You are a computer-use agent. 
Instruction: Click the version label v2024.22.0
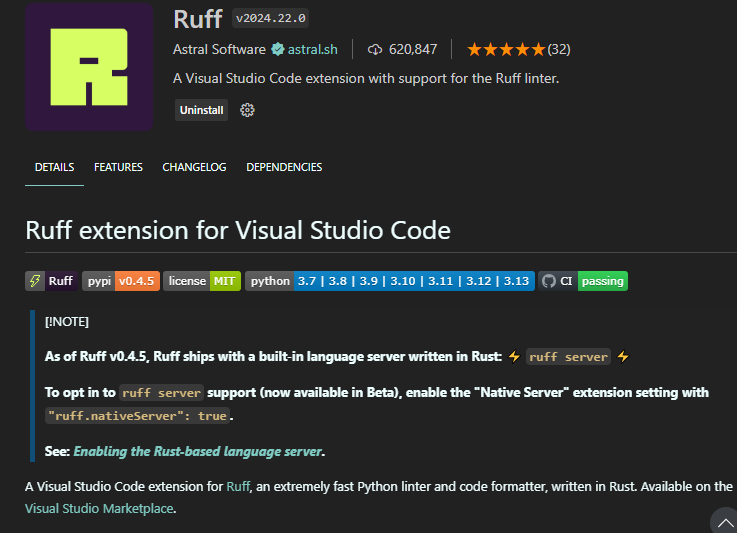tap(270, 18)
